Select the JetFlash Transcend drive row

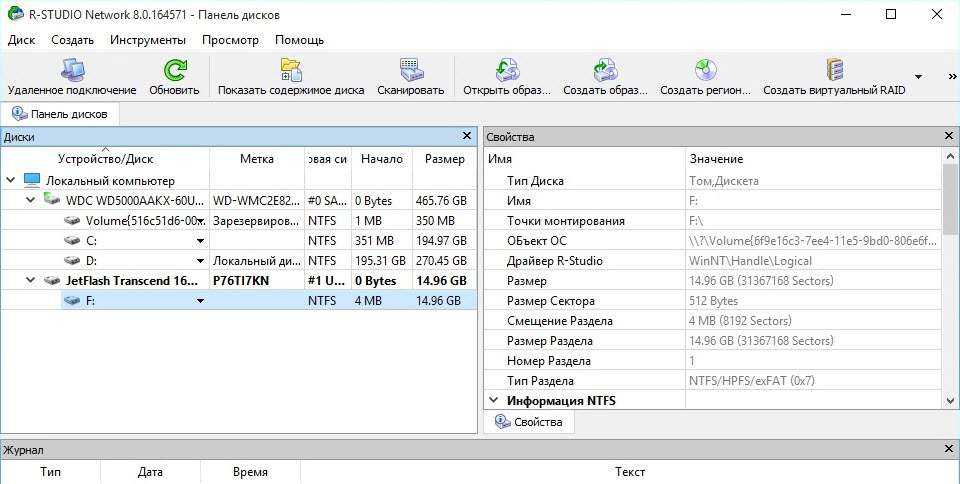pos(130,281)
